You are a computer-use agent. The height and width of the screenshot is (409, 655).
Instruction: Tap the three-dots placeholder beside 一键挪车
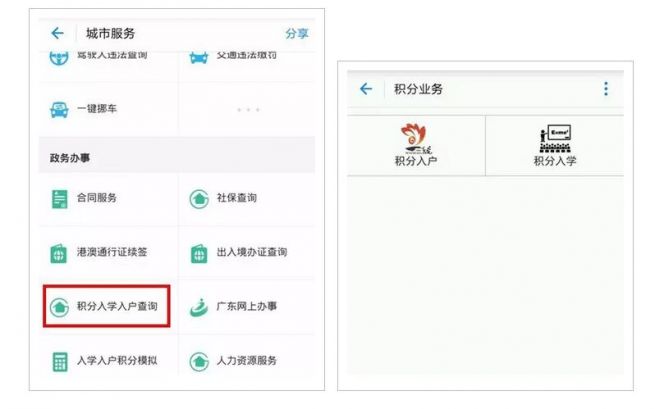click(246, 109)
